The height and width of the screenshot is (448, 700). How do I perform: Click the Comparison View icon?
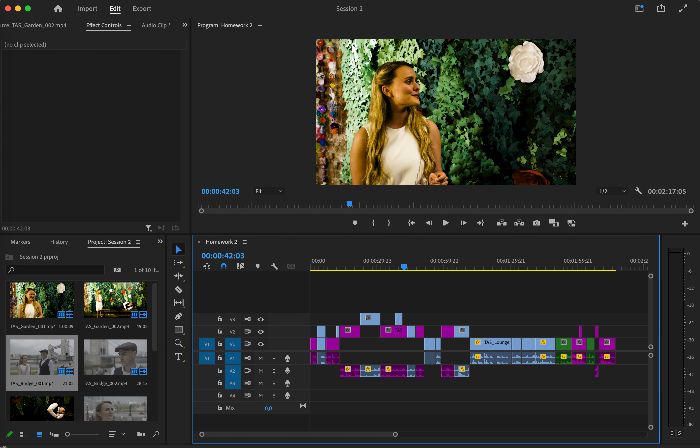point(554,223)
